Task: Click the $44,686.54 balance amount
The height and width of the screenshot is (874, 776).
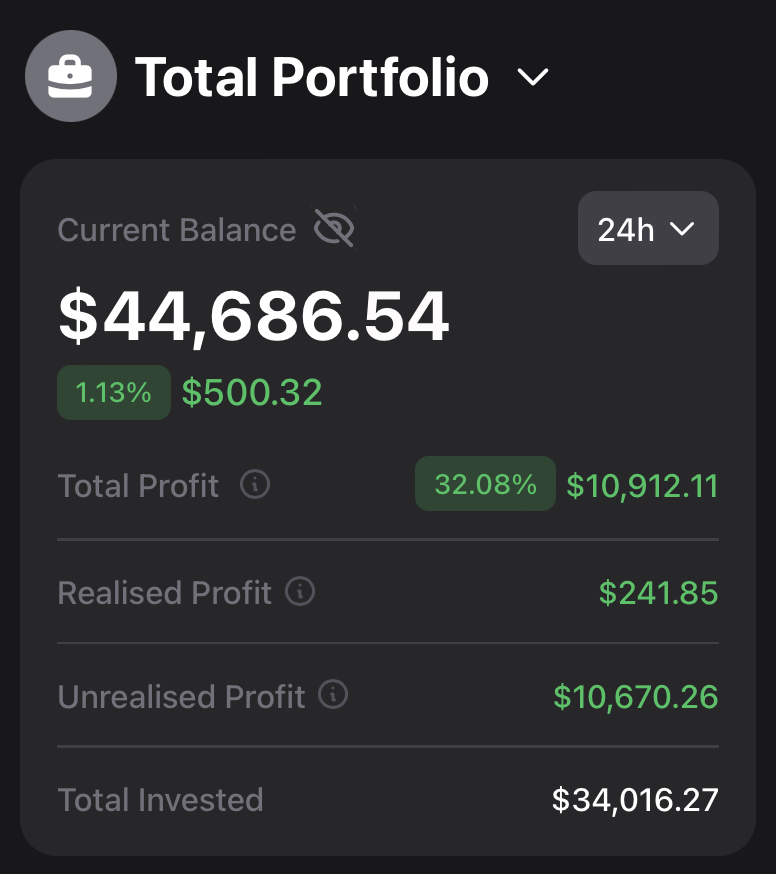Action: (x=254, y=317)
